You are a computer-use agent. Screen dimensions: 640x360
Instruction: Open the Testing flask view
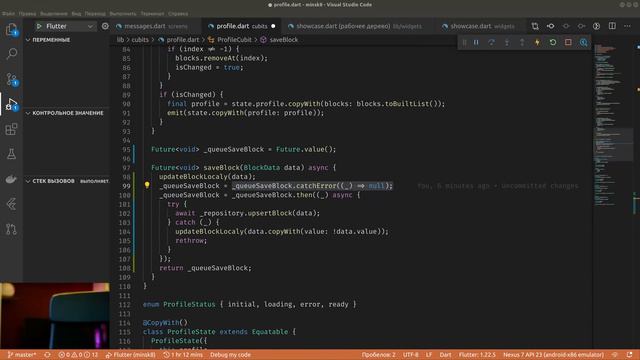click(x=11, y=154)
